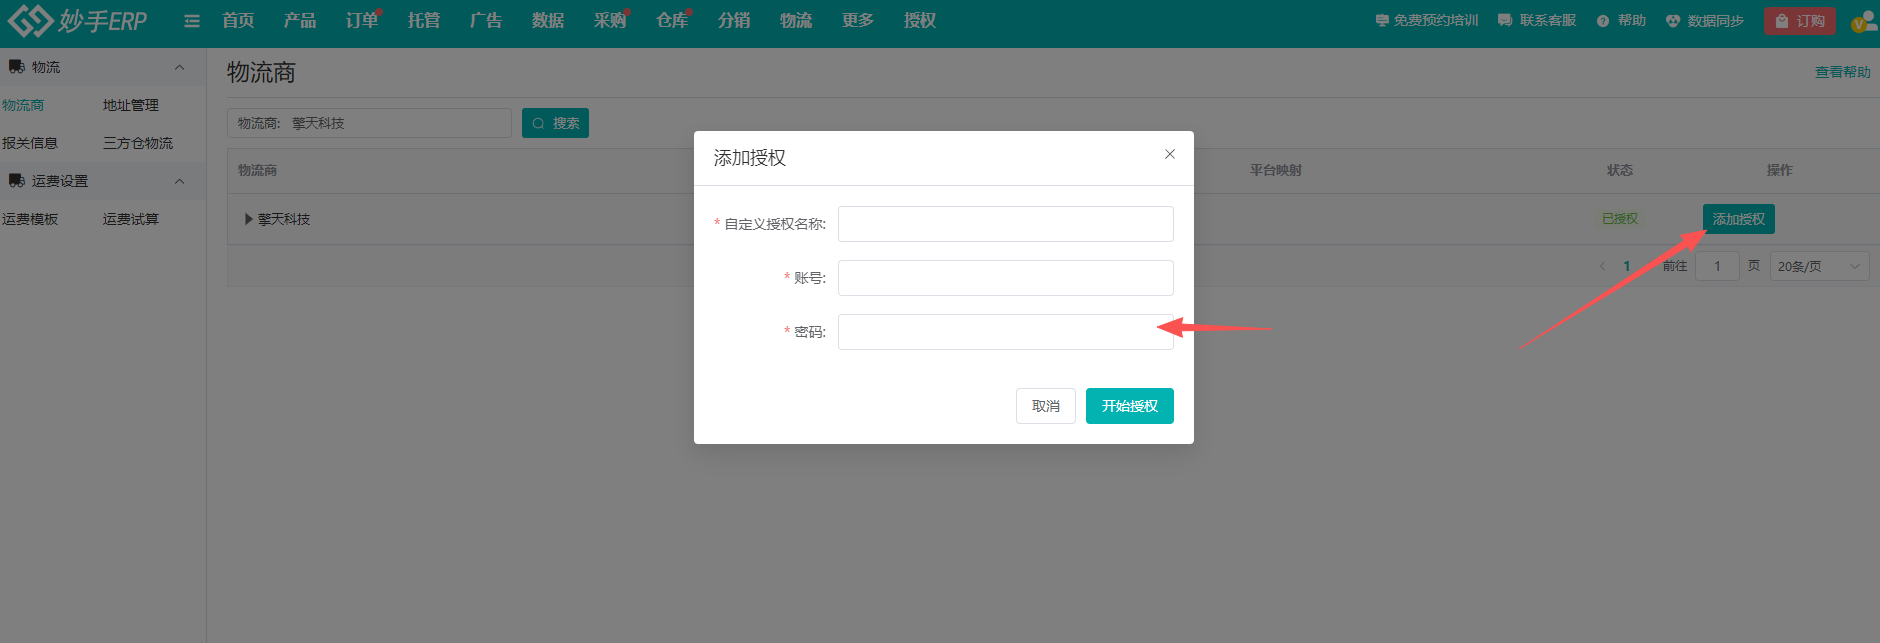1880x643 pixels.
Task: Focus the 账号 input field
Action: 1006,278
